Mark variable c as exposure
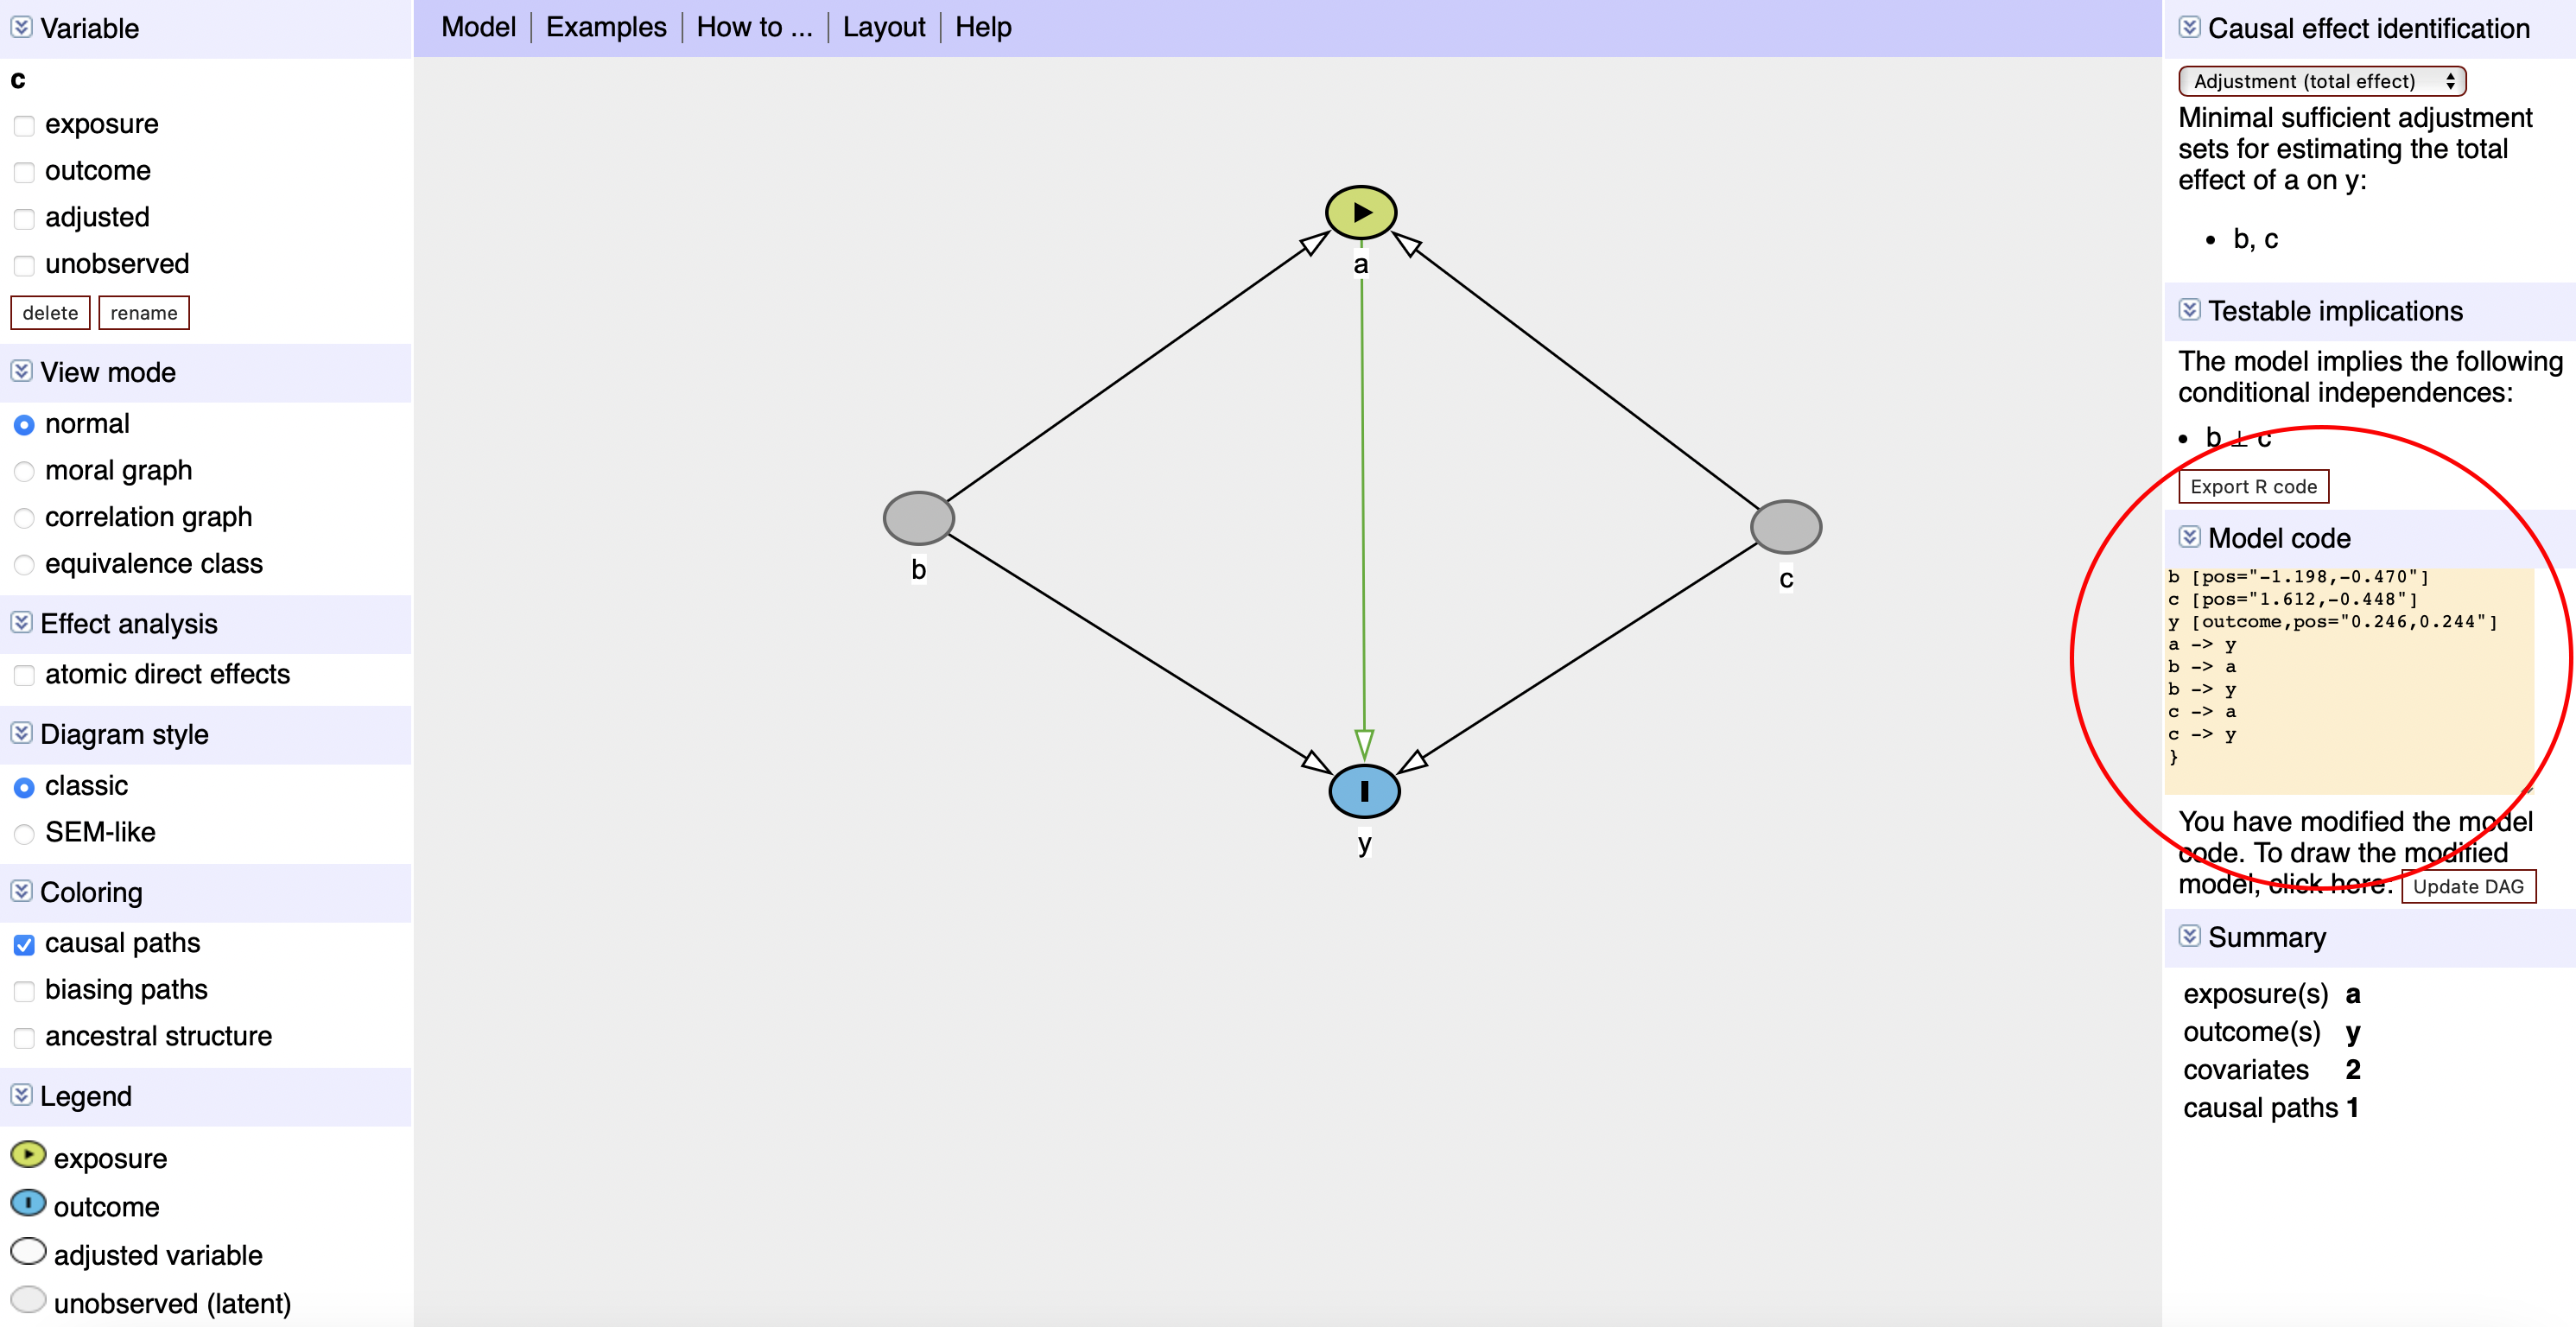Viewport: 2576px width, 1327px height. coord(24,125)
